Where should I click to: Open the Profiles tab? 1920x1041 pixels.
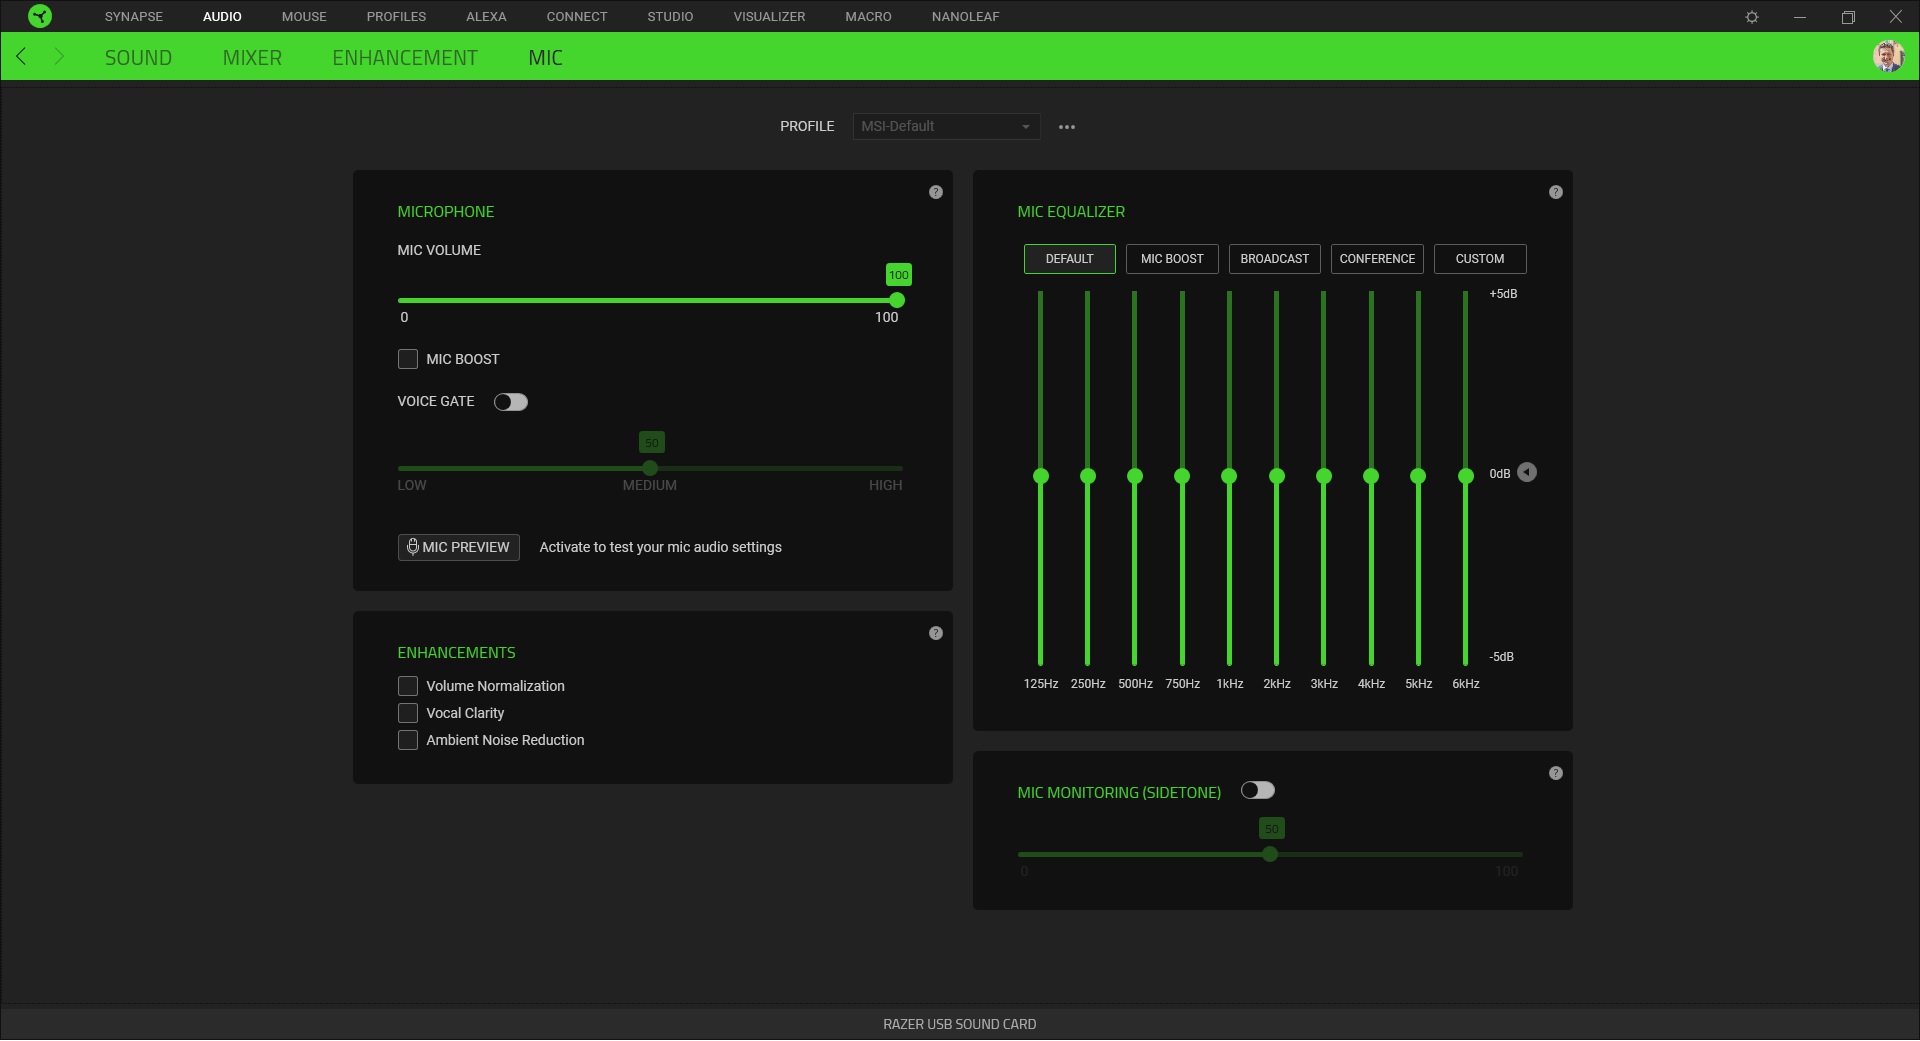396,17
